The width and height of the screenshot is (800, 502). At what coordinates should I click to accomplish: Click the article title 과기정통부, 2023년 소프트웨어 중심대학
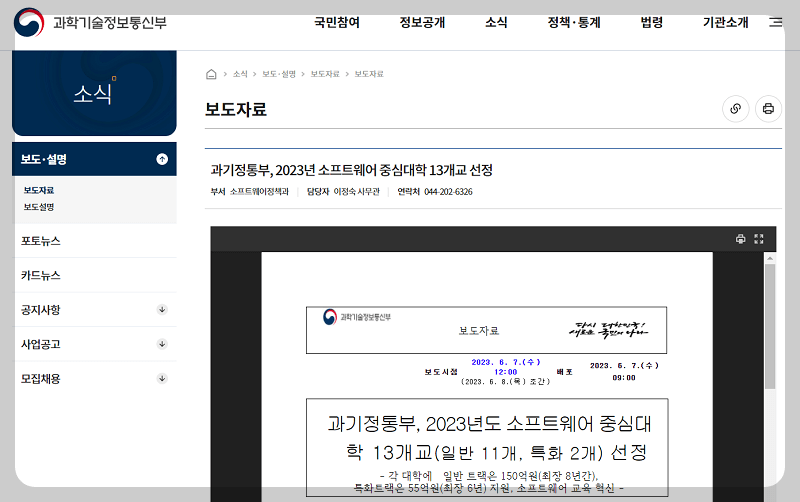click(352, 170)
